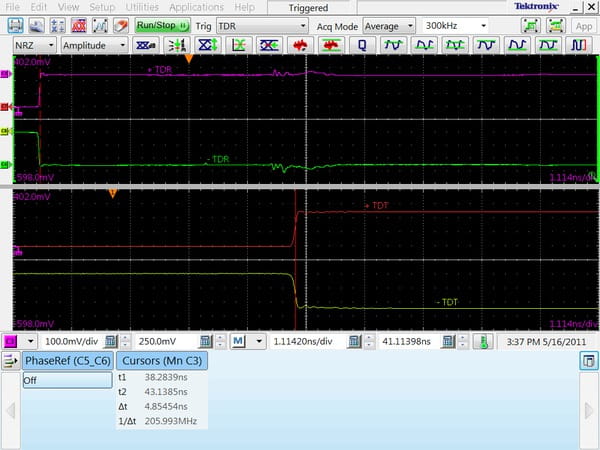Click the panel restore icon at right of readout
Screen dimensions: 600x450
pyautogui.click(x=588, y=360)
